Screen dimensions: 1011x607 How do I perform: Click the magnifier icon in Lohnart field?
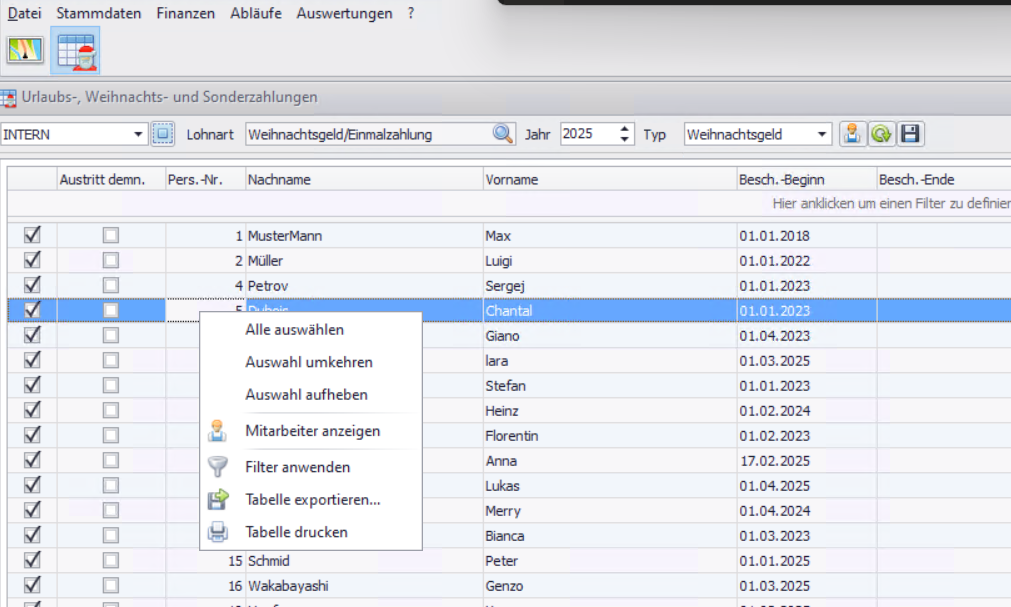tap(502, 134)
